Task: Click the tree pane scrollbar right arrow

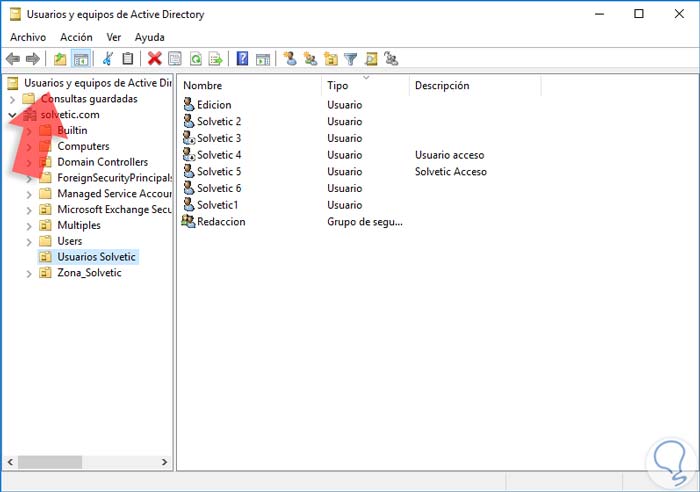Action: pos(164,462)
